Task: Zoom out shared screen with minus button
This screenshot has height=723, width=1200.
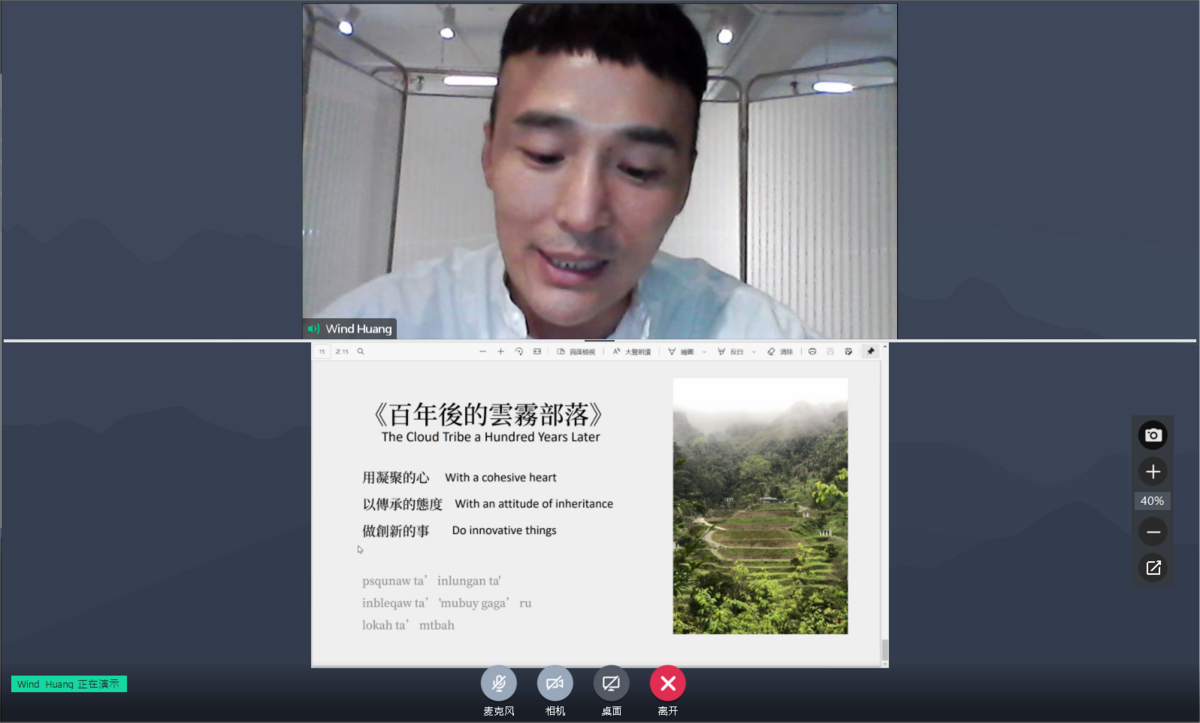Action: click(1153, 531)
